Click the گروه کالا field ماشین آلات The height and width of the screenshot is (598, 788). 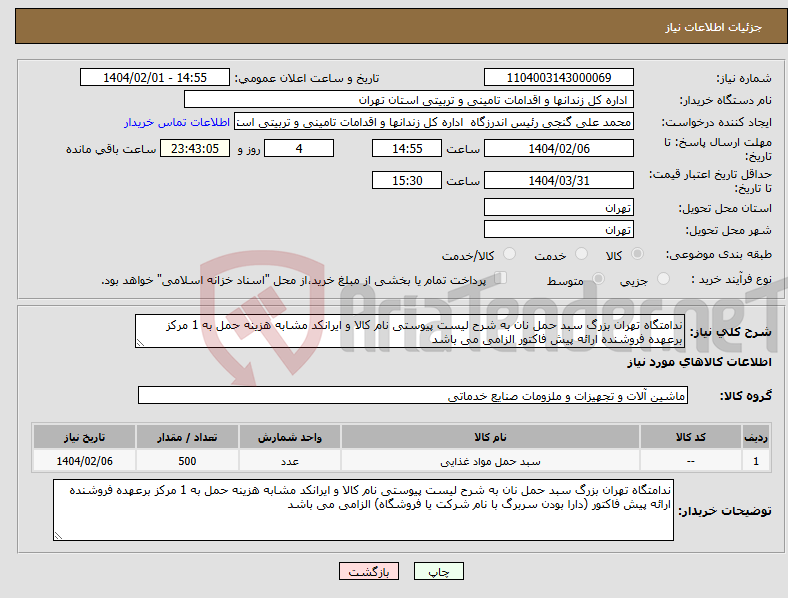413,395
